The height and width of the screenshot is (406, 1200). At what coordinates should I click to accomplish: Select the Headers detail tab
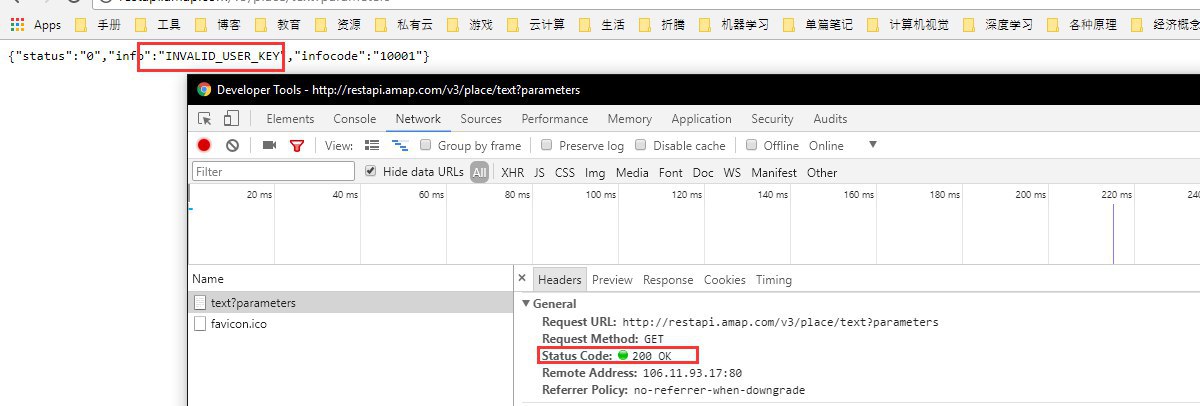[559, 280]
